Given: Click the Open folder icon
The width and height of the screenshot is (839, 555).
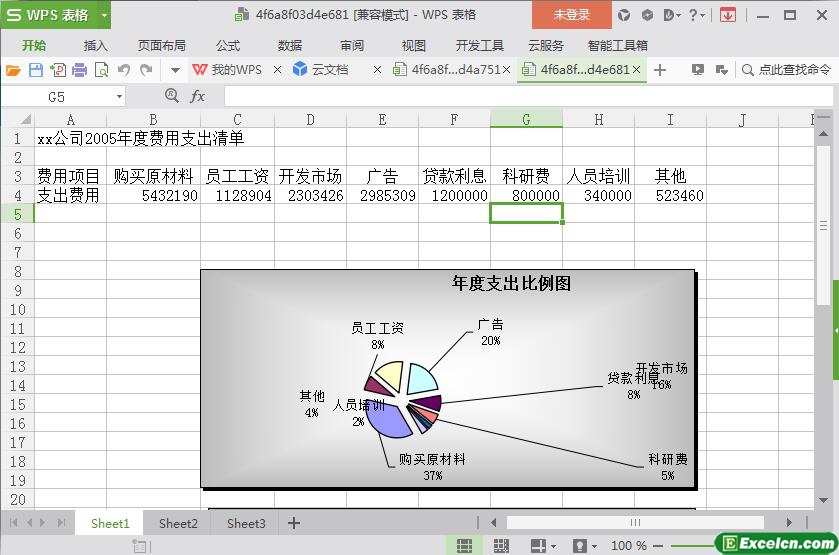Looking at the screenshot, I should (13, 70).
